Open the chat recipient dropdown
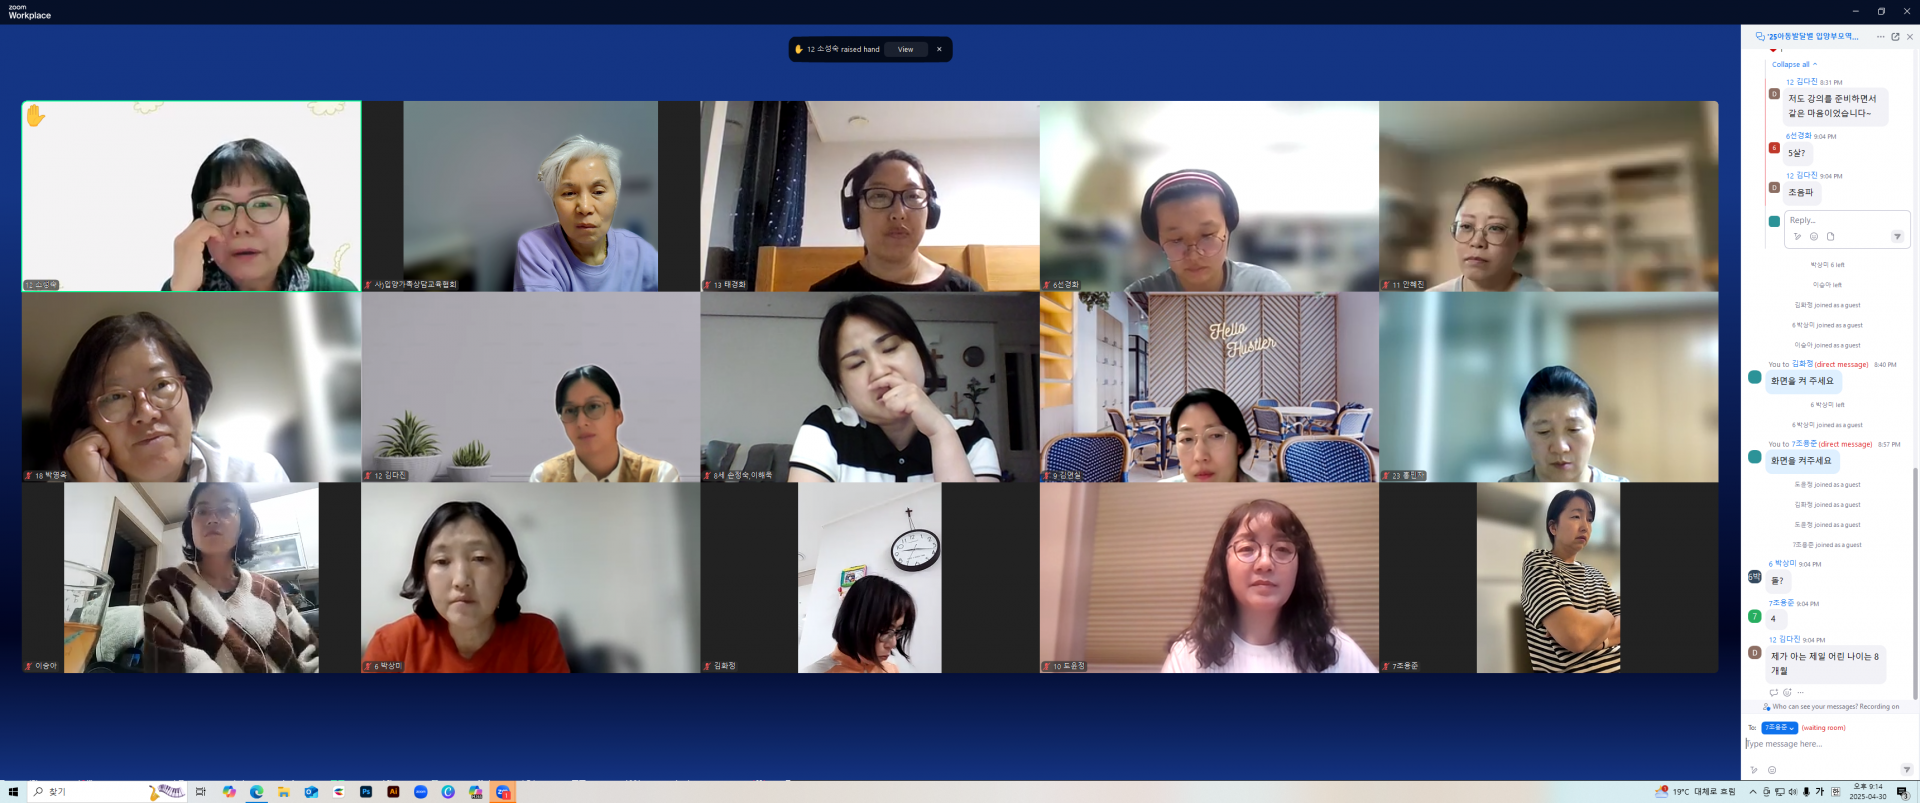The height and width of the screenshot is (803, 1920). (1780, 728)
